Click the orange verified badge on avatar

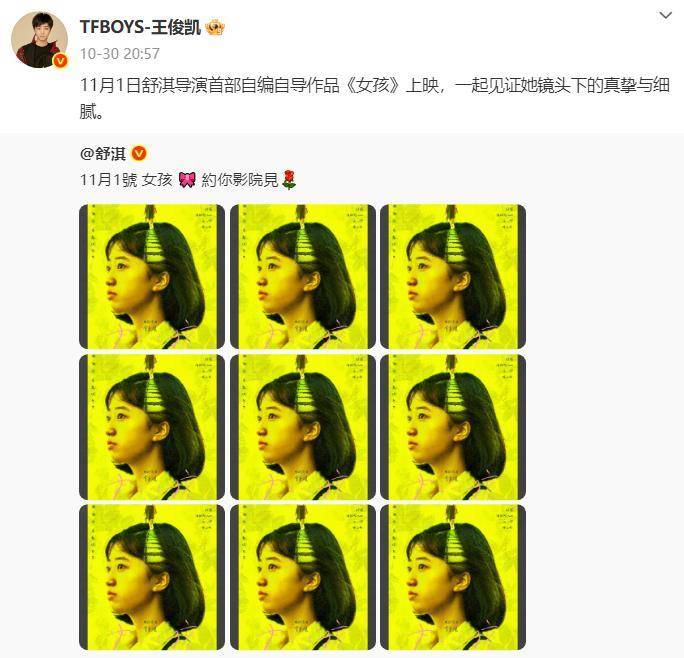point(60,61)
